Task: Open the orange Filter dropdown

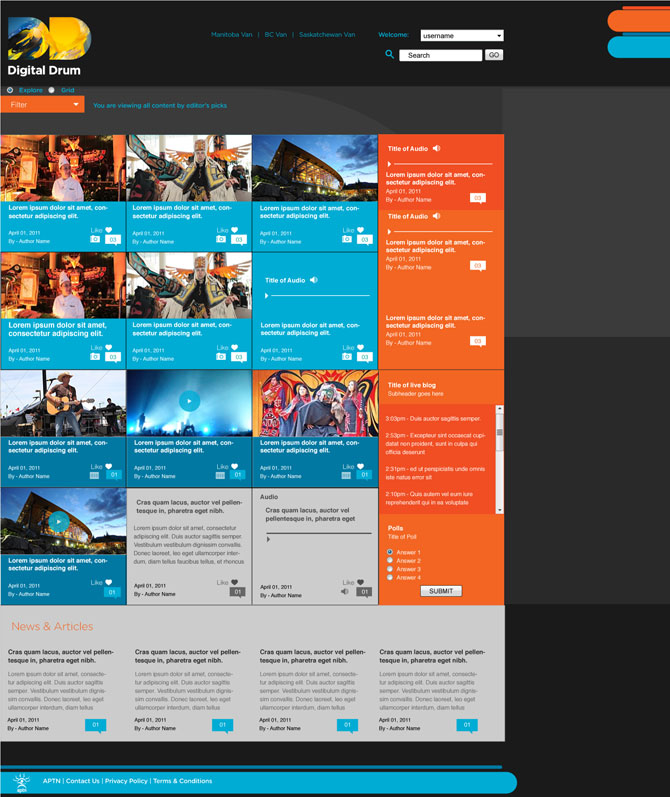Action: click(x=42, y=104)
